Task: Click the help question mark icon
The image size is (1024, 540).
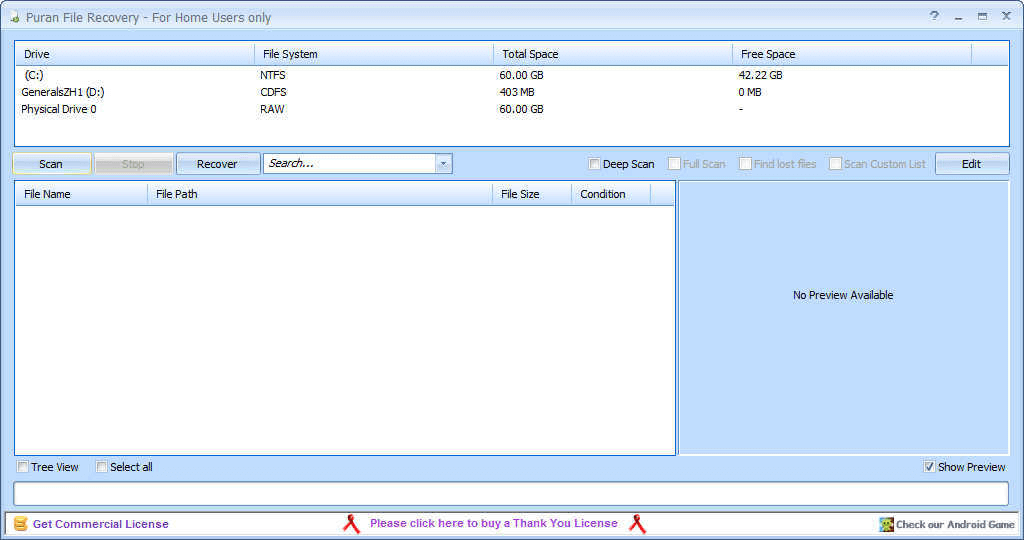Action: pos(934,16)
